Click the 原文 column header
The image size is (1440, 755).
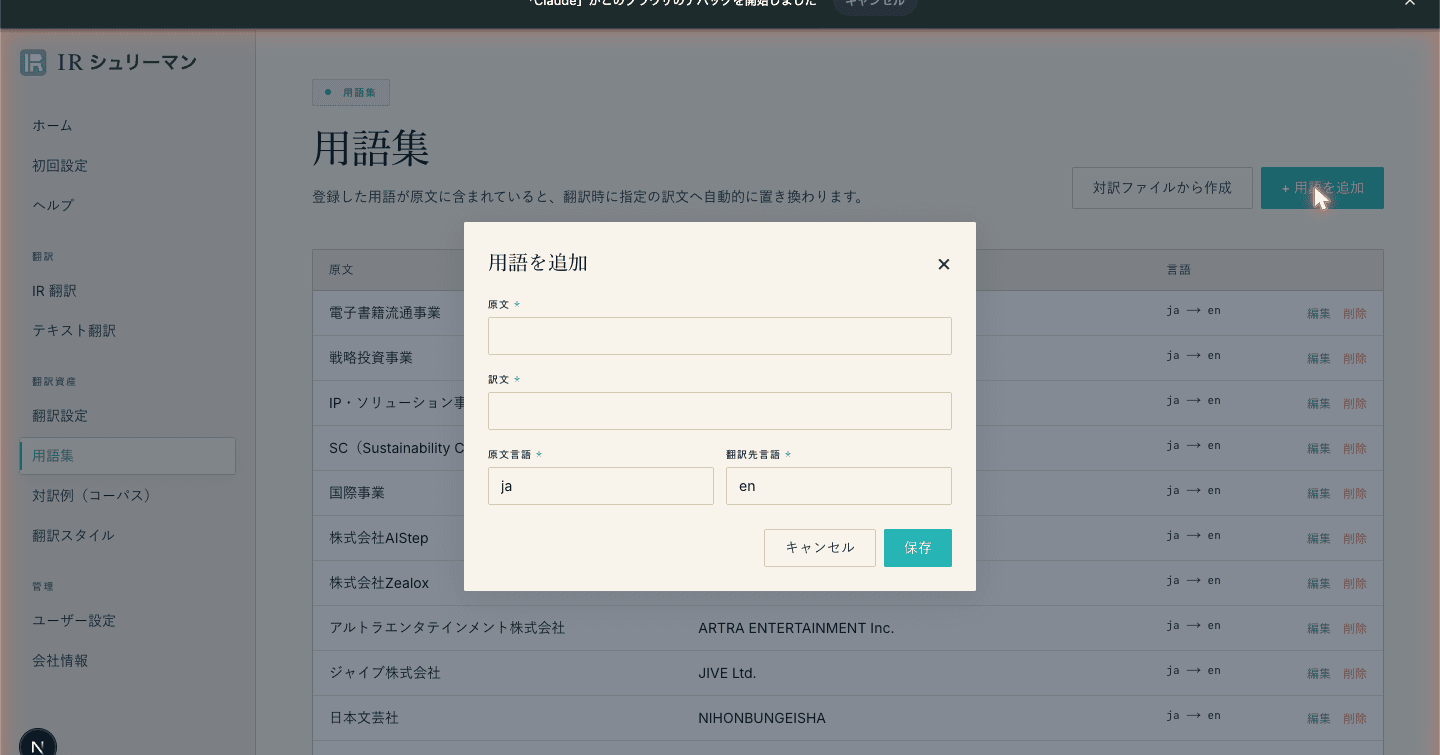pyautogui.click(x=341, y=270)
